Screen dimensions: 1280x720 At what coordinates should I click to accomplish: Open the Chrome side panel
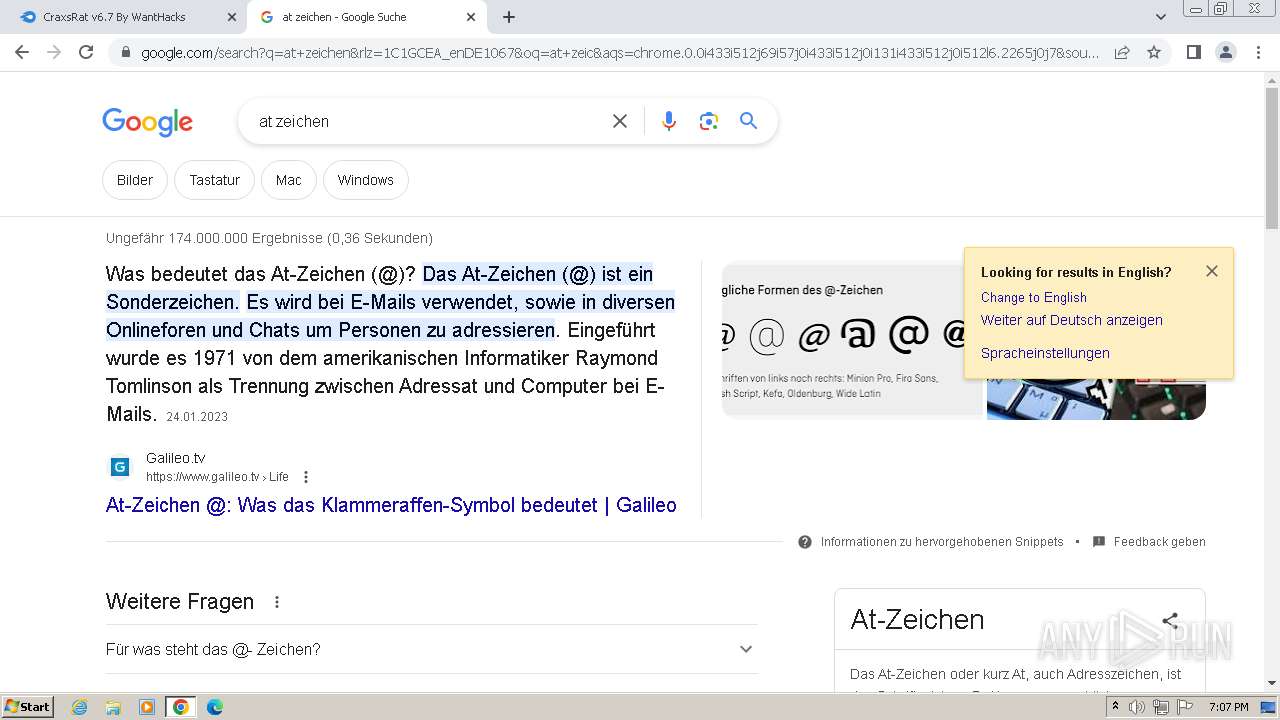[x=1193, y=52]
